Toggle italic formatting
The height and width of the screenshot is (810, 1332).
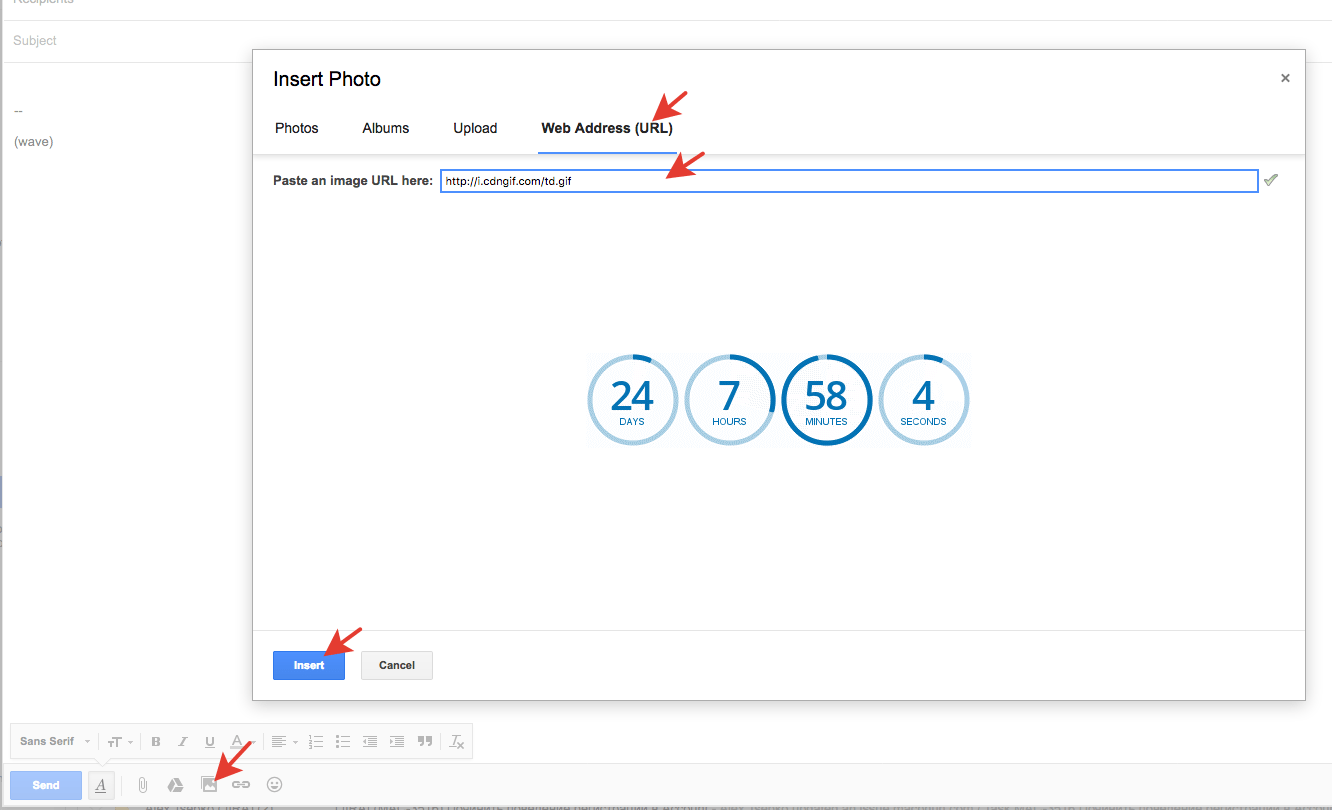pos(183,741)
